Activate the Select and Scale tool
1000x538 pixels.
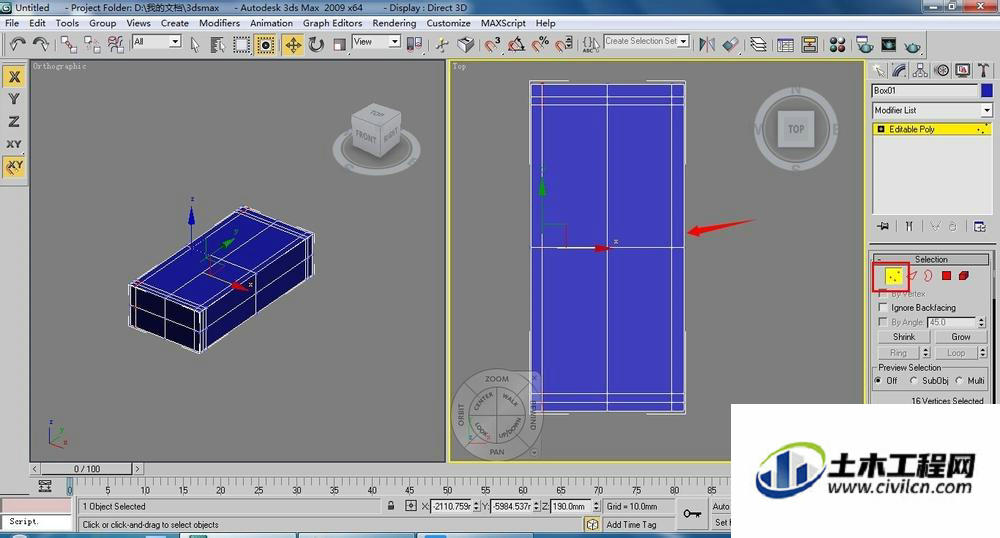point(339,44)
